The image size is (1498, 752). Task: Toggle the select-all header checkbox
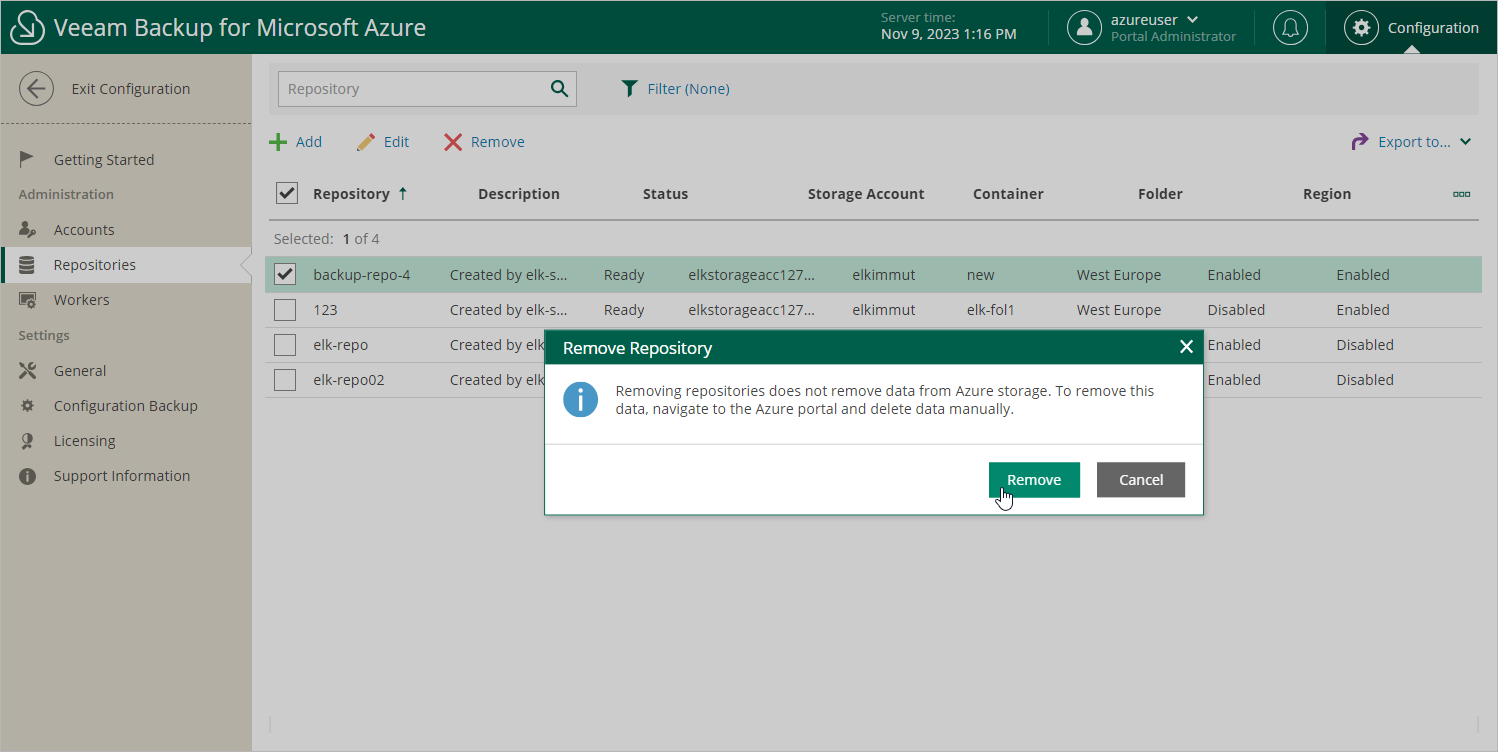287,193
